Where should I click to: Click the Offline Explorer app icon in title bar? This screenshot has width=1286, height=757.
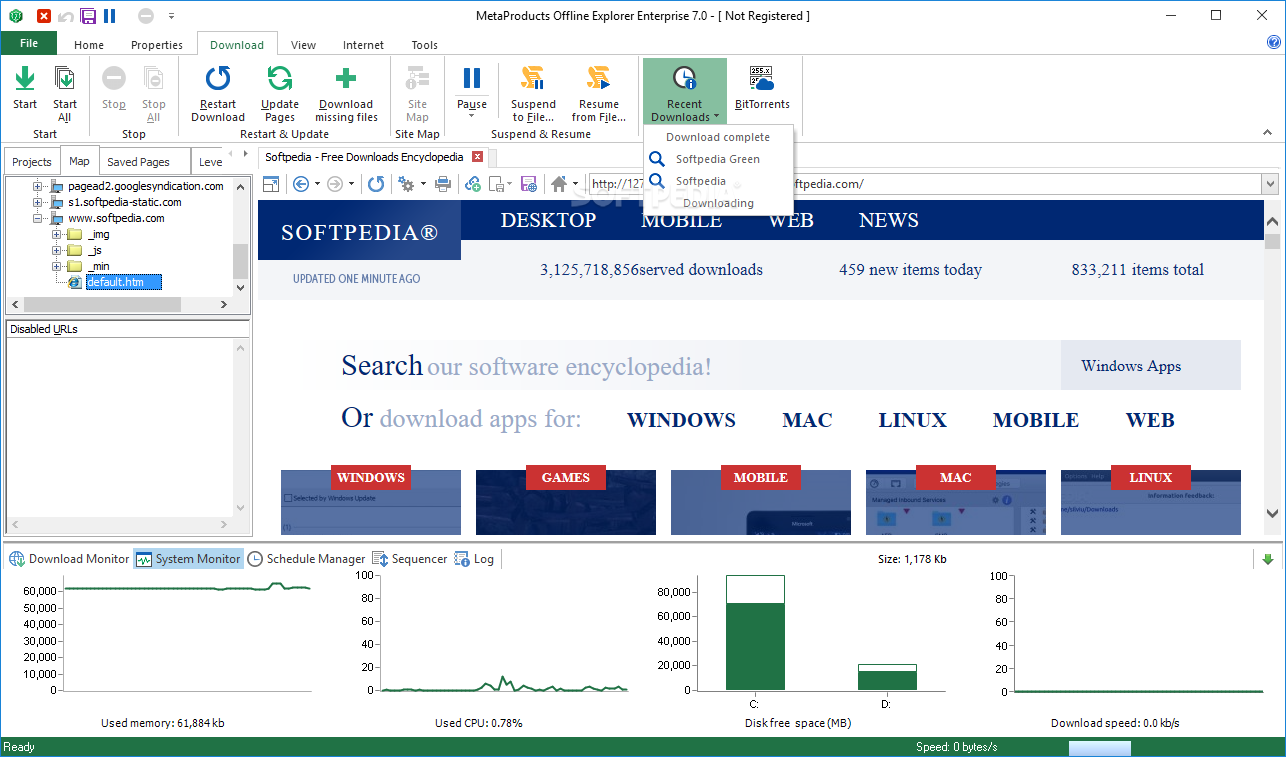point(14,16)
